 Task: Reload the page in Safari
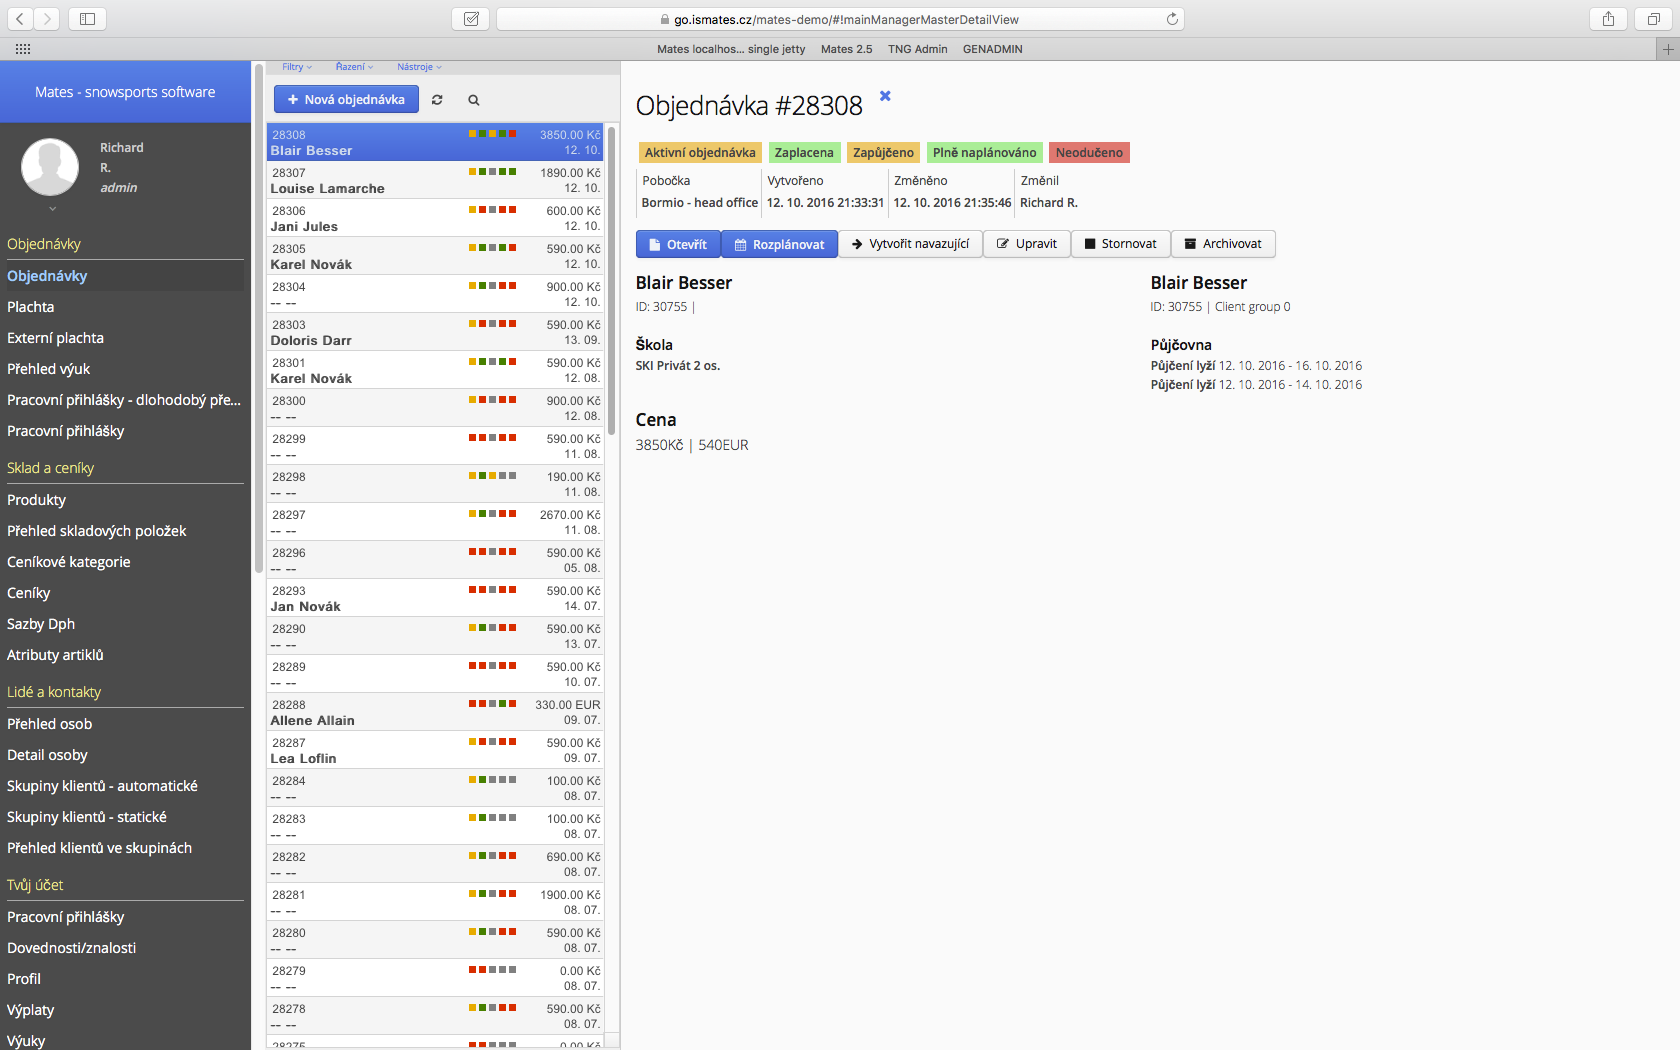[x=1172, y=19]
